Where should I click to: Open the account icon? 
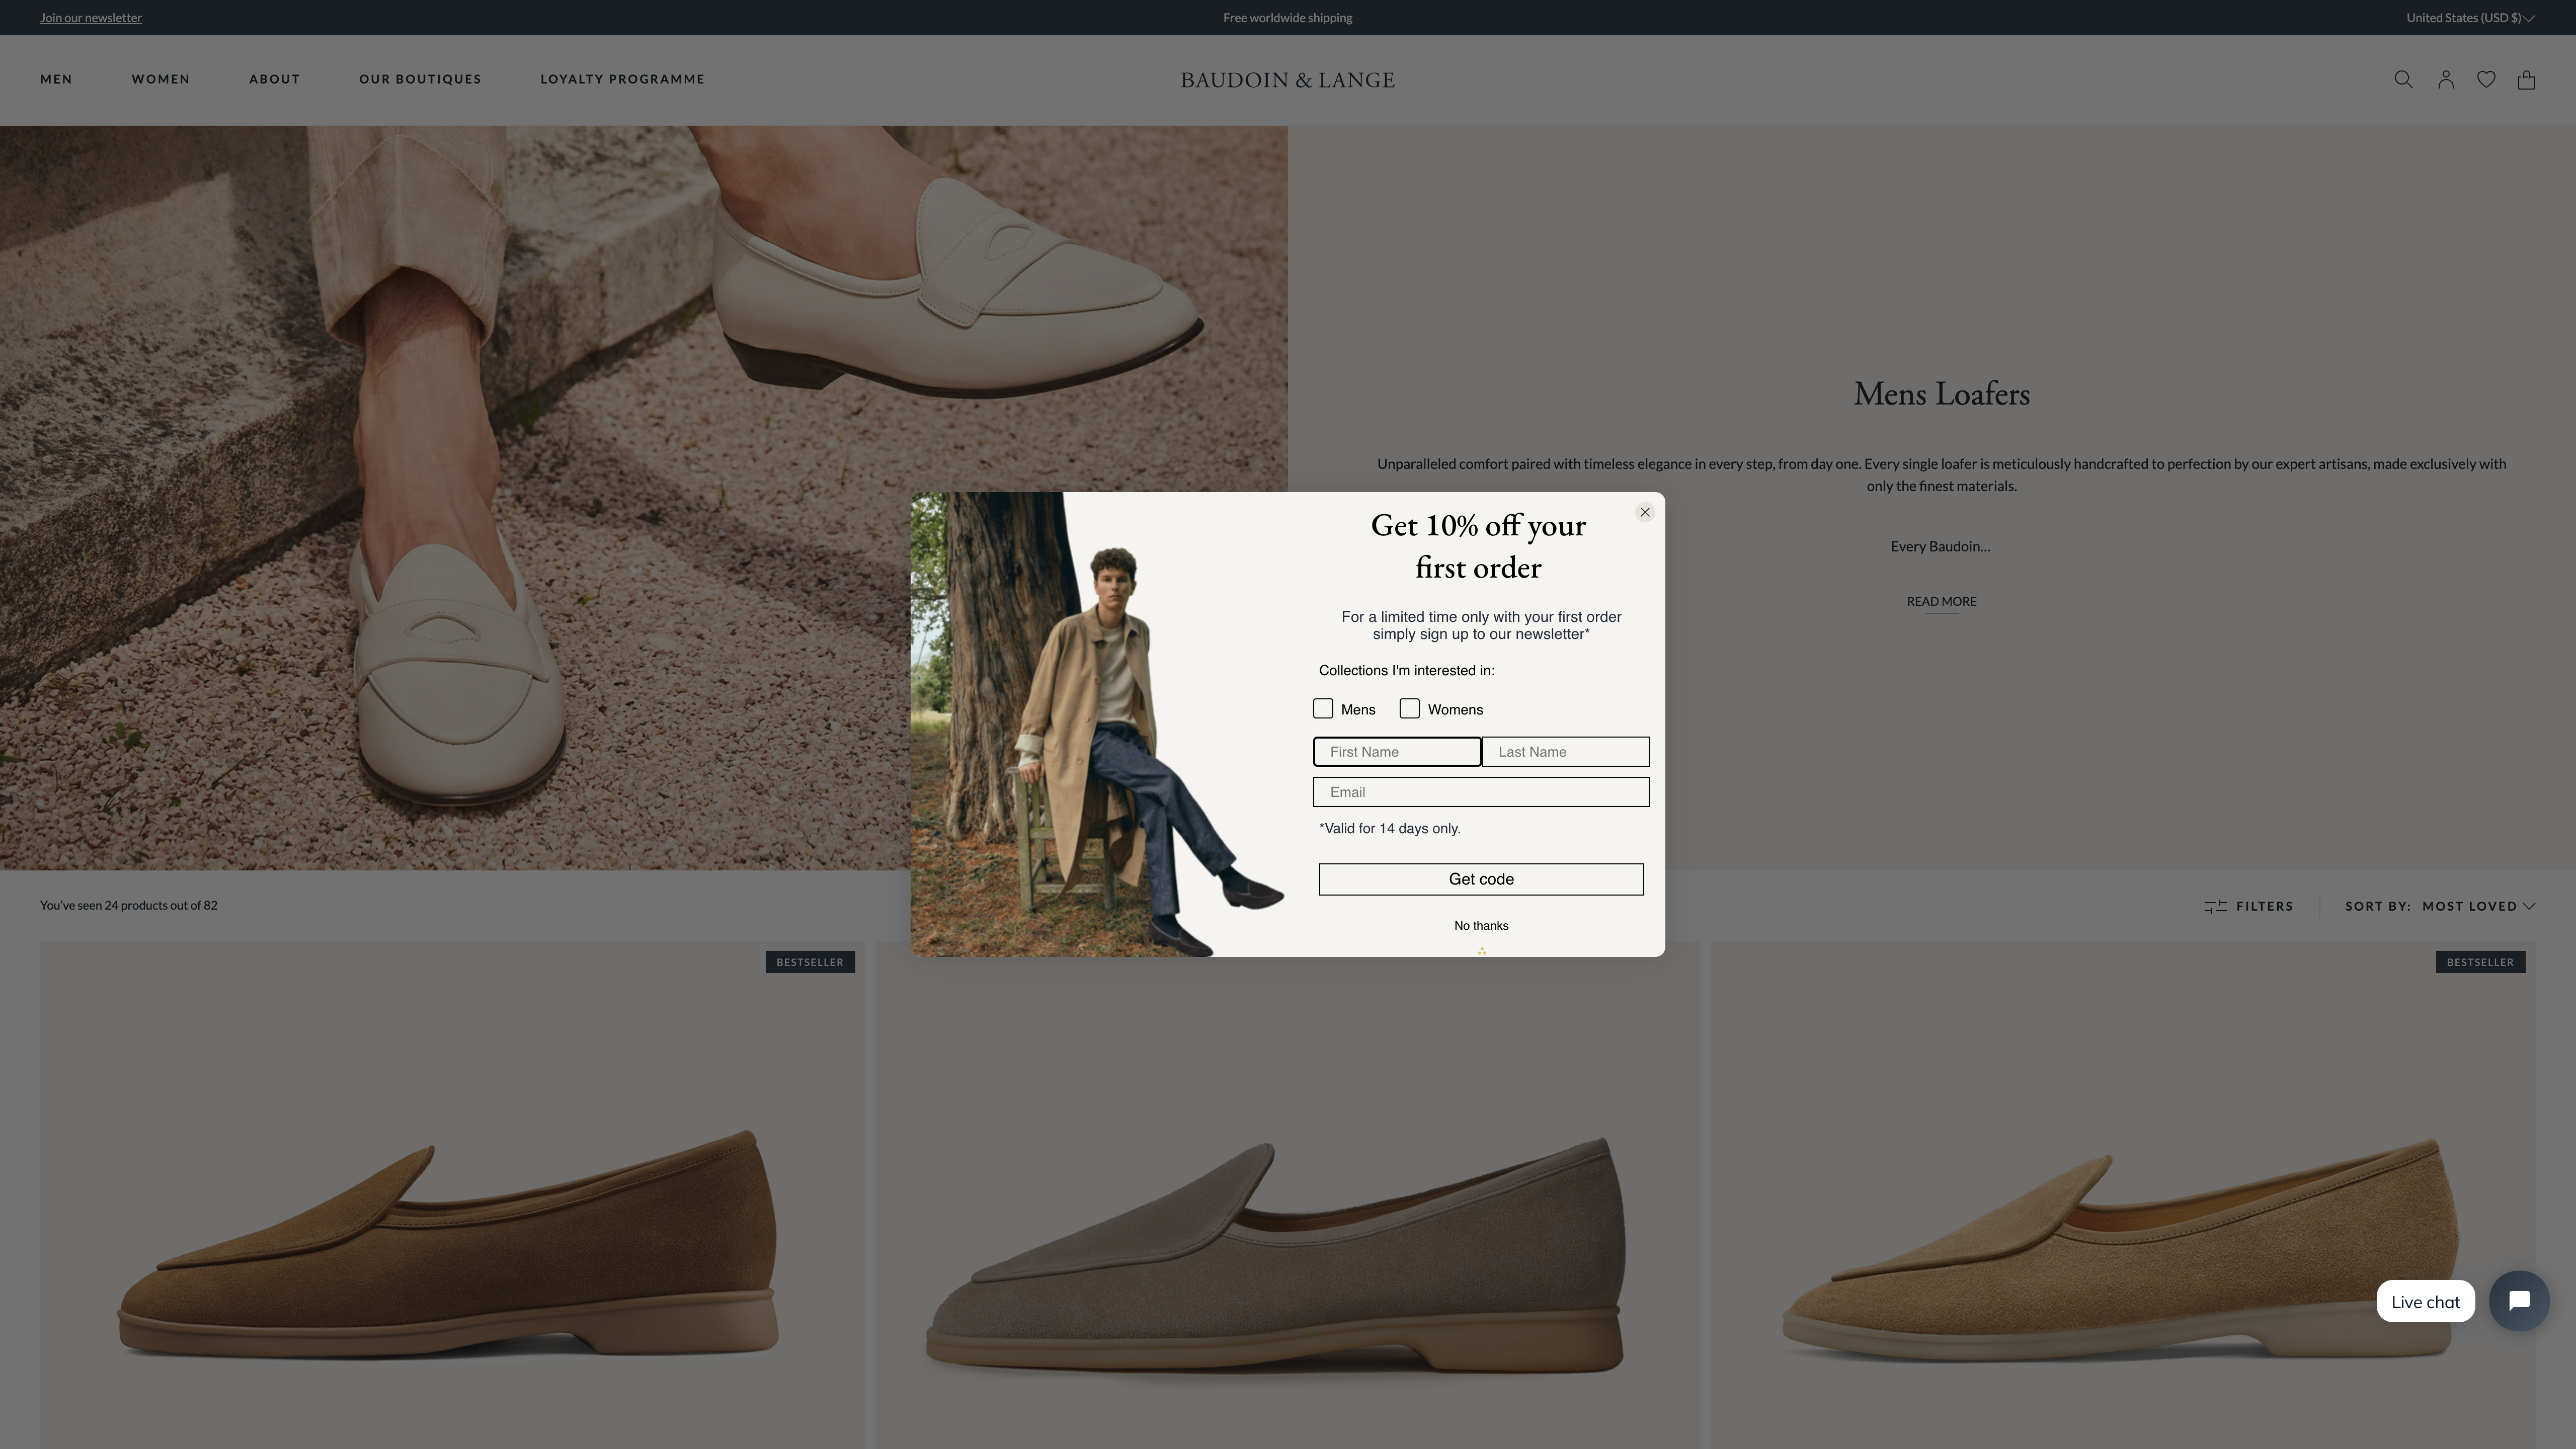[x=2445, y=79]
